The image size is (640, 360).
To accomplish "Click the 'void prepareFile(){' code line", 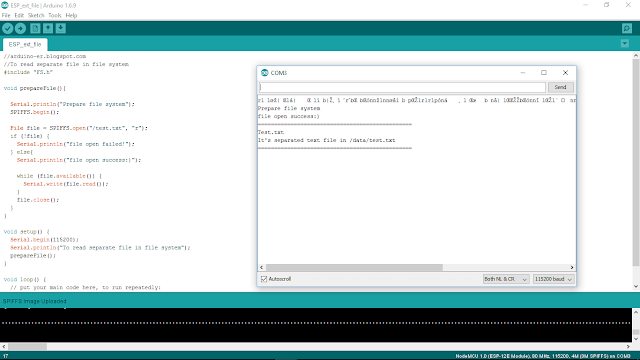I will [35, 88].
